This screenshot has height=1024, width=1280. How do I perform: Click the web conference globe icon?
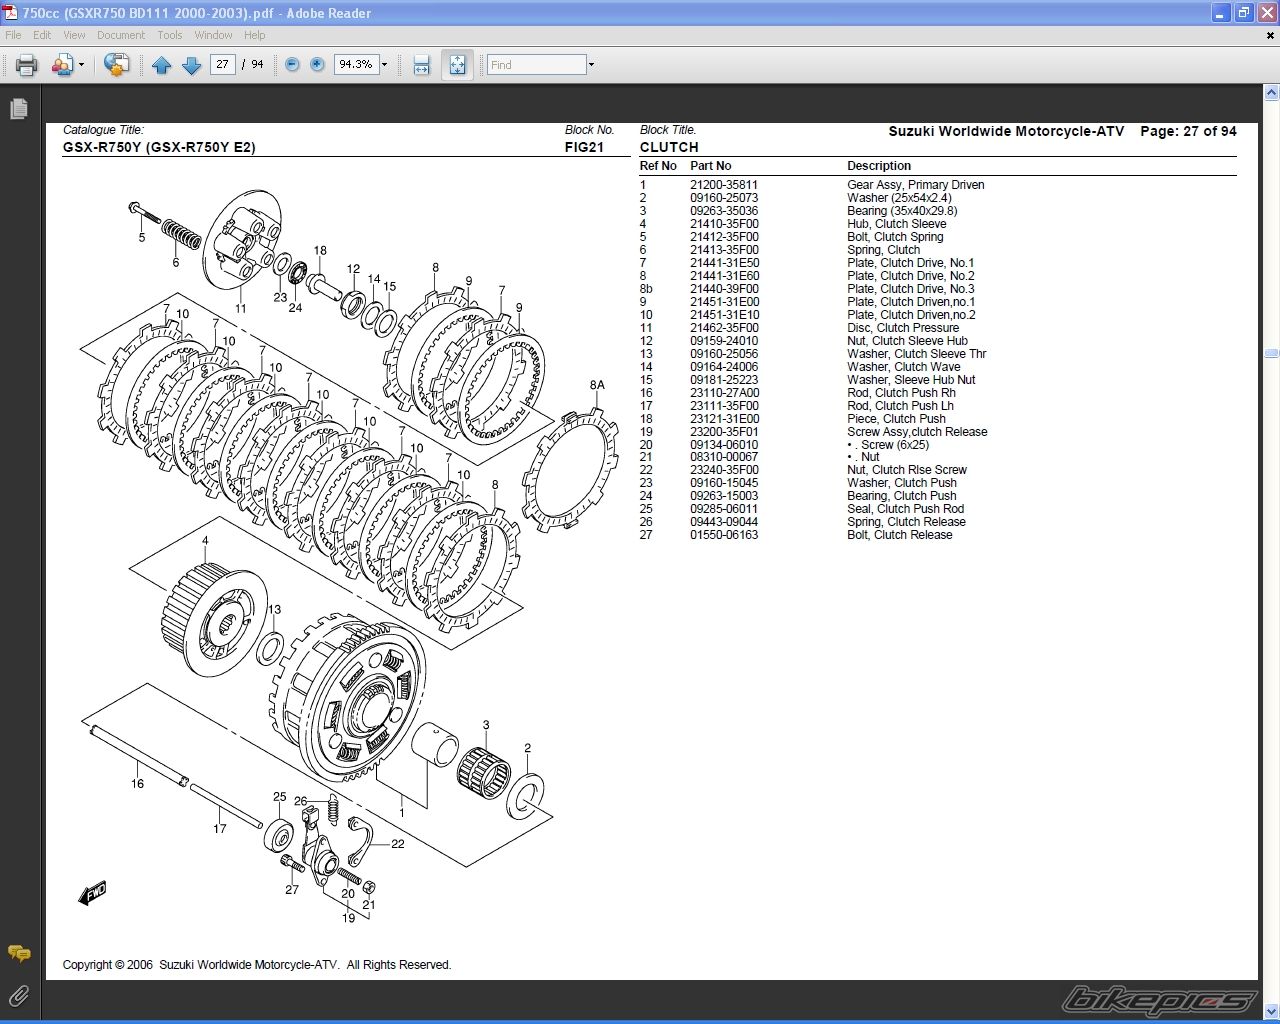117,65
